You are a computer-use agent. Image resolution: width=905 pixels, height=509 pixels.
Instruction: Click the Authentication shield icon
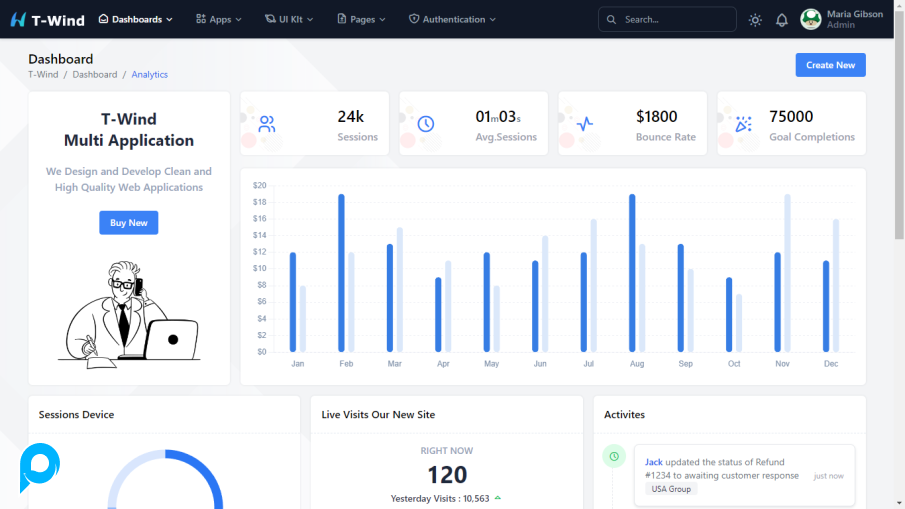coord(414,19)
